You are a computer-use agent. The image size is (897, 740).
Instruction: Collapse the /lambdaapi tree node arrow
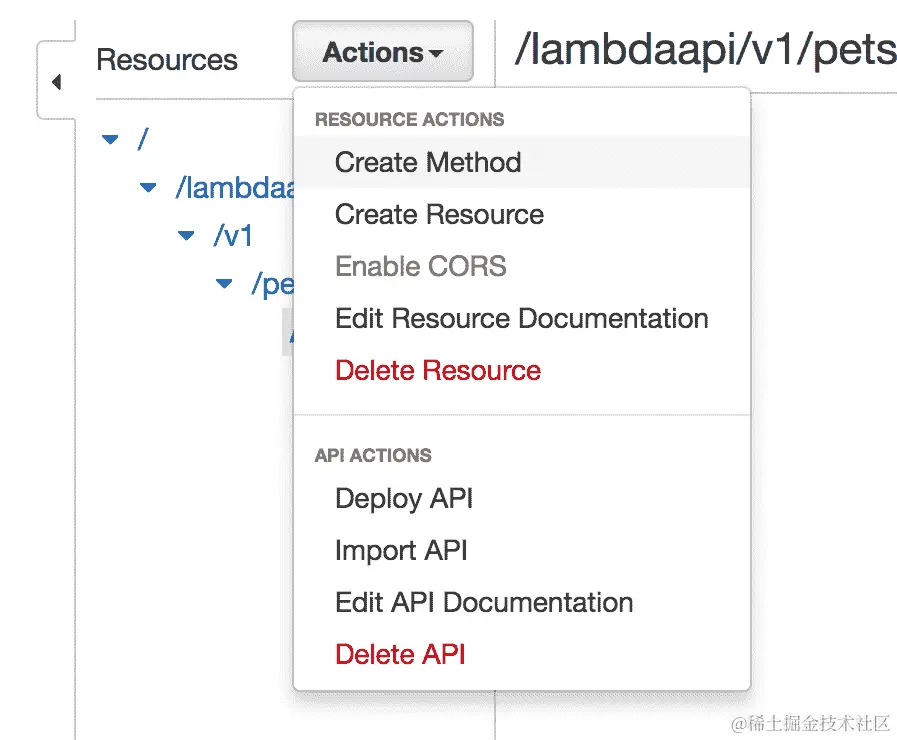click(x=149, y=187)
